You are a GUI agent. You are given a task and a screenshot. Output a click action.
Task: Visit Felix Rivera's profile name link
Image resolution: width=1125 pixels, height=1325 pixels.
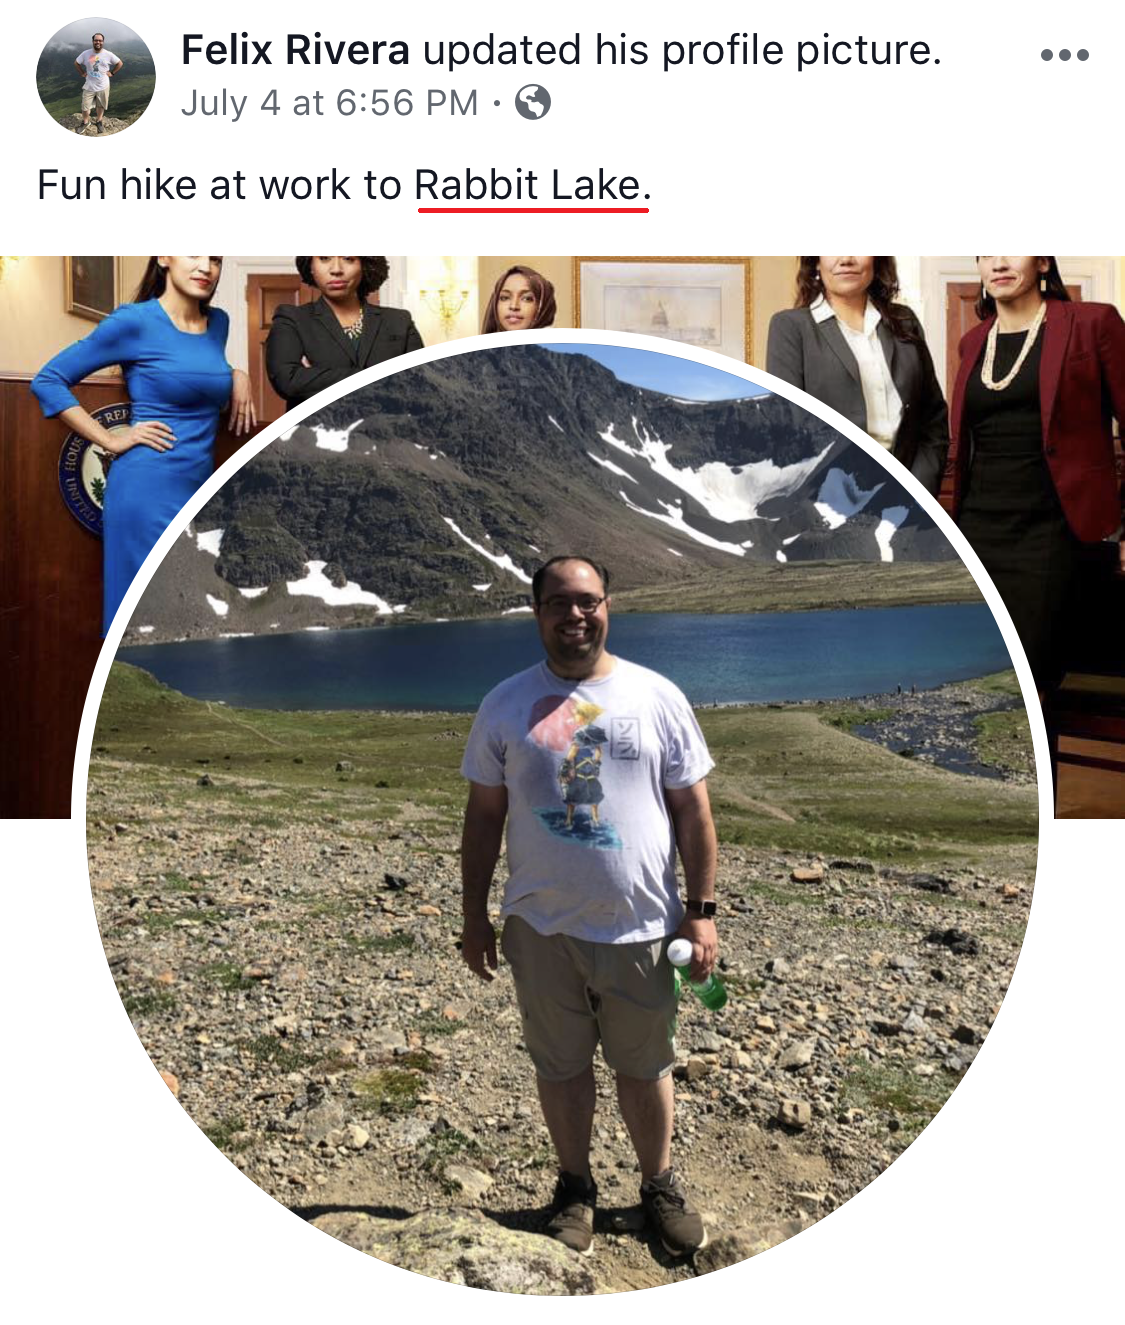pyautogui.click(x=295, y=49)
